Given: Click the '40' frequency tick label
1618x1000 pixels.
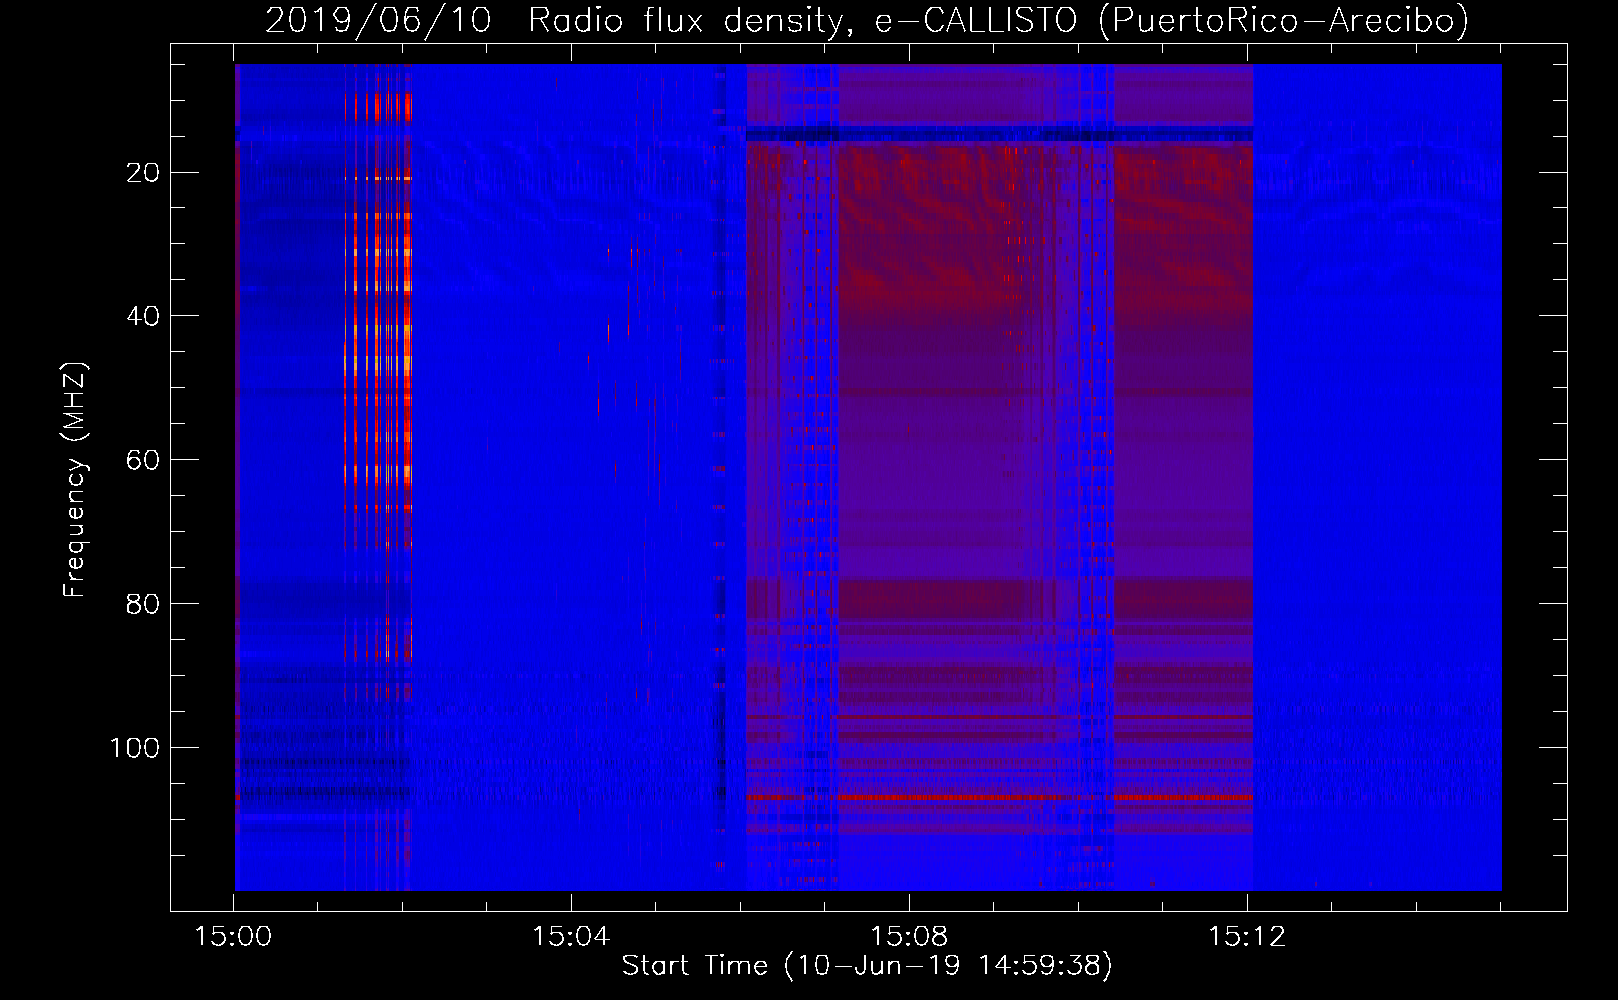Looking at the screenshot, I should pyautogui.click(x=143, y=316).
